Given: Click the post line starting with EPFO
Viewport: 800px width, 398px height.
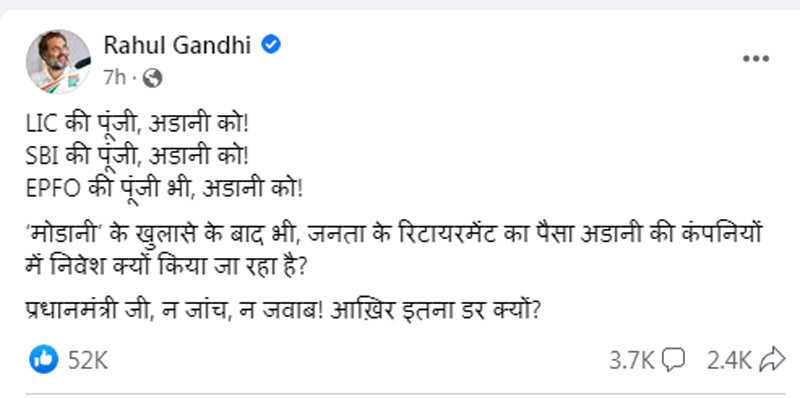Looking at the screenshot, I should tap(164, 189).
